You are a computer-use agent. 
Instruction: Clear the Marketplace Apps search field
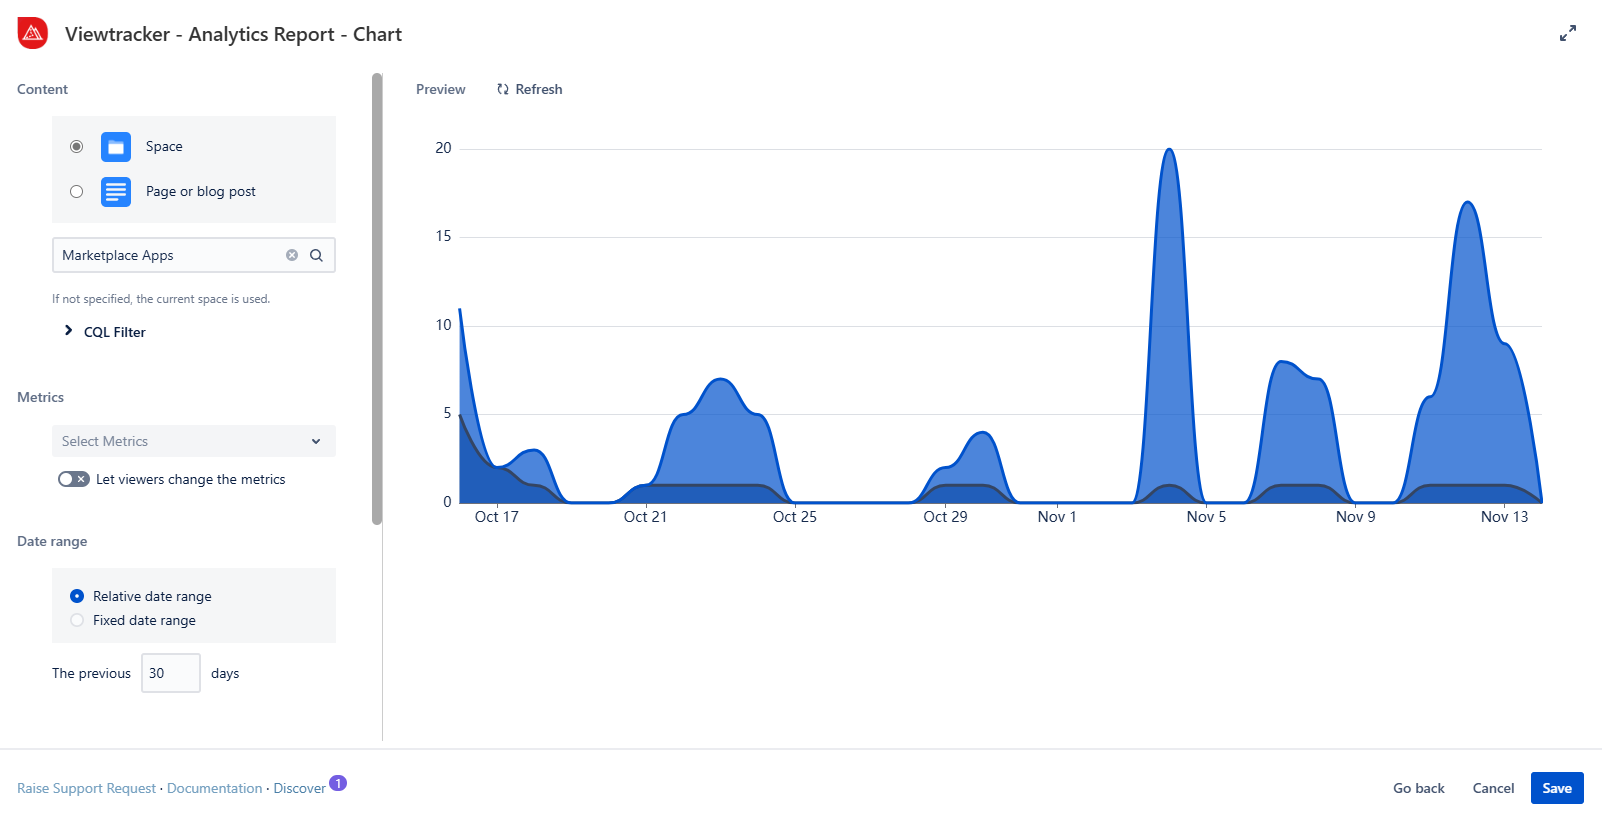coord(292,255)
